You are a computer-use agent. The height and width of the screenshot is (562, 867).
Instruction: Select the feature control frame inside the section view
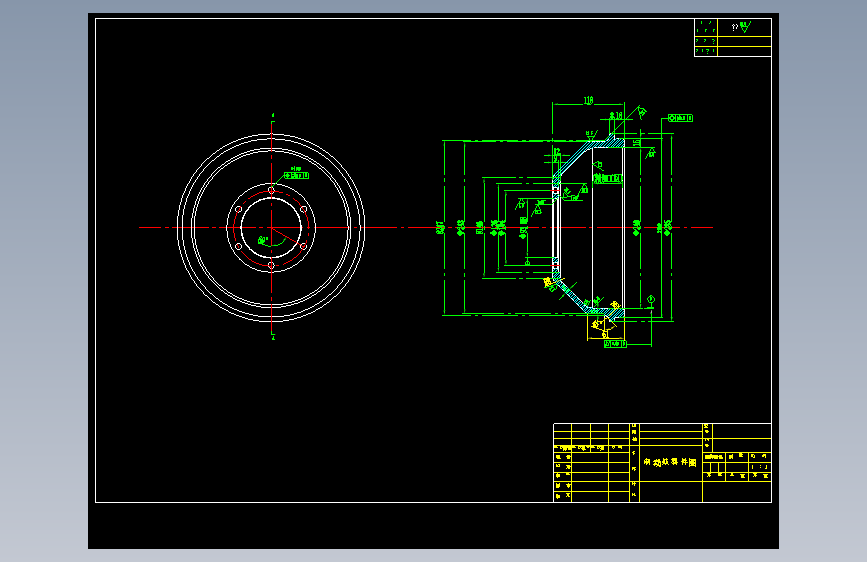click(x=608, y=178)
